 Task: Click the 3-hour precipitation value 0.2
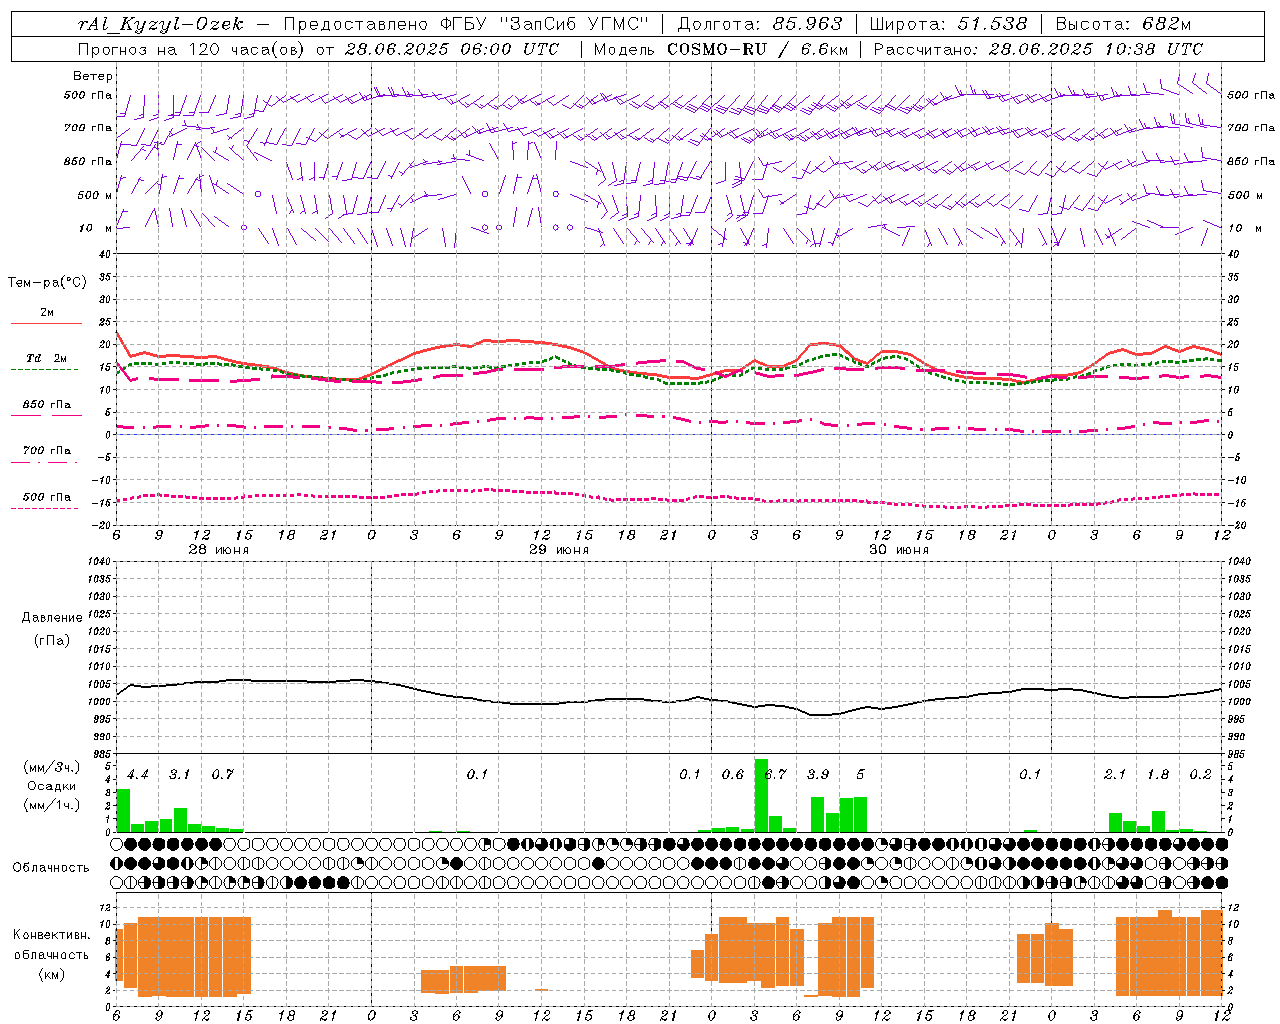pyautogui.click(x=1201, y=775)
